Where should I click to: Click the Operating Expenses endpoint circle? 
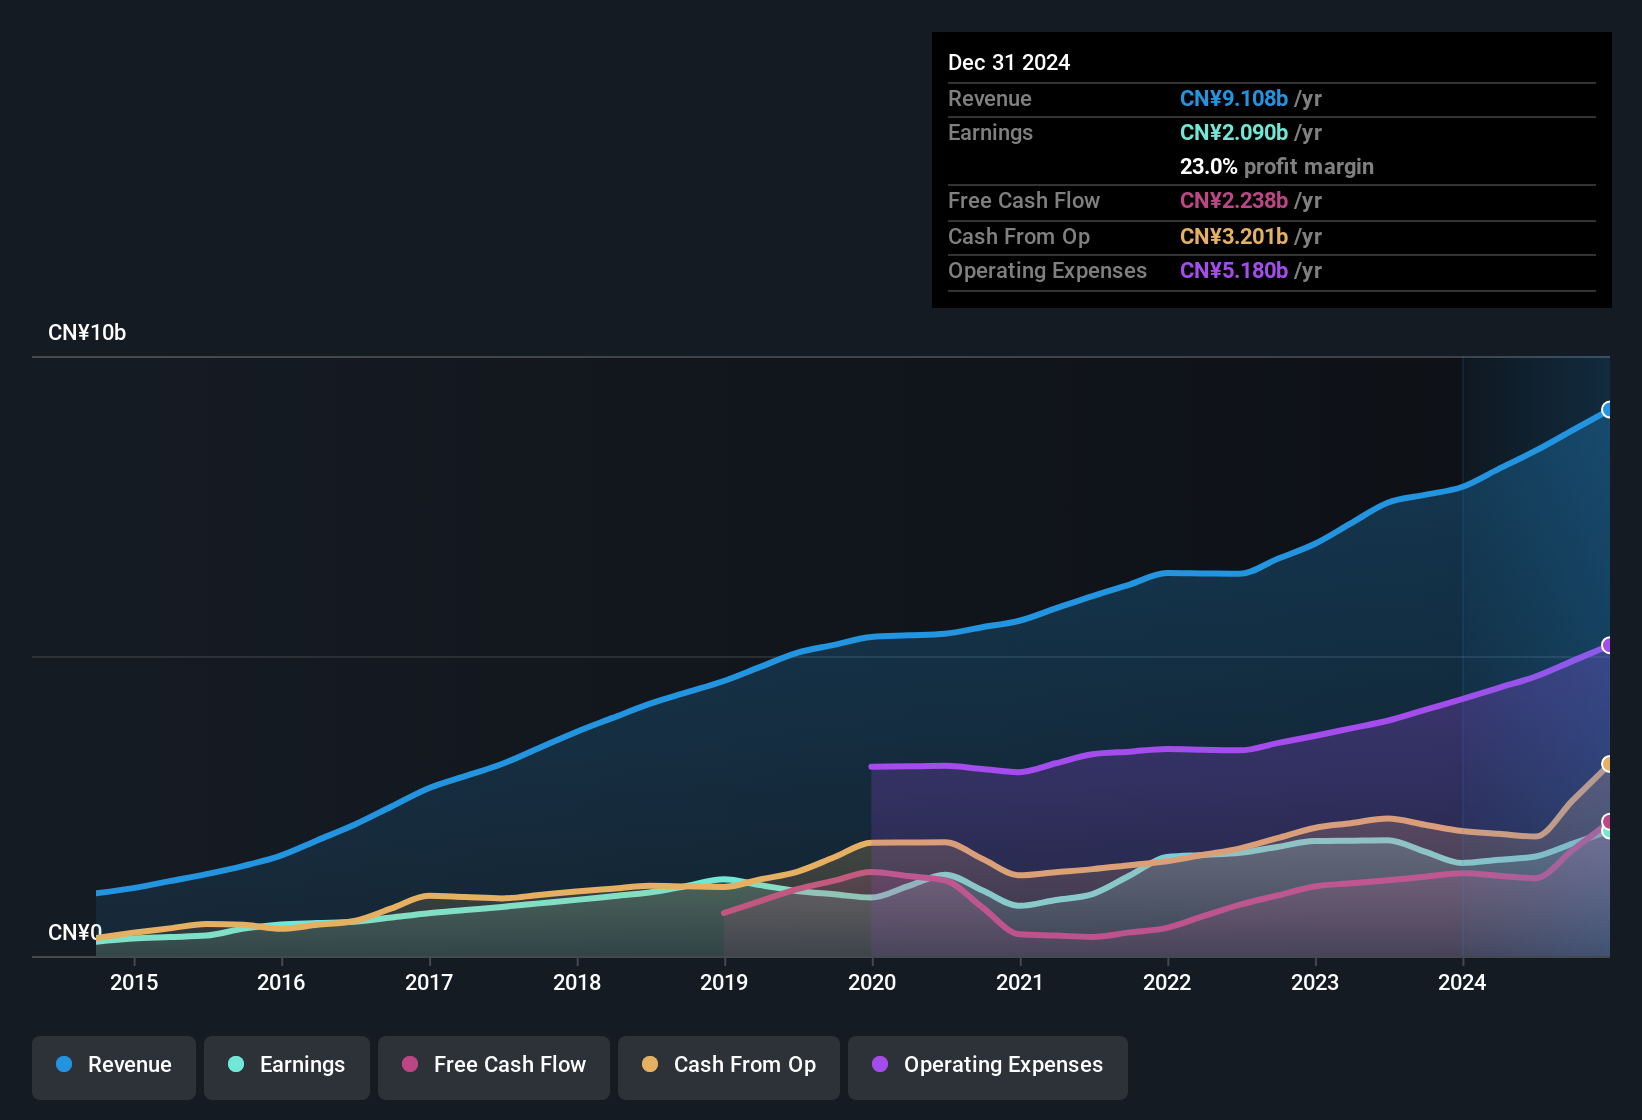[x=1608, y=645]
